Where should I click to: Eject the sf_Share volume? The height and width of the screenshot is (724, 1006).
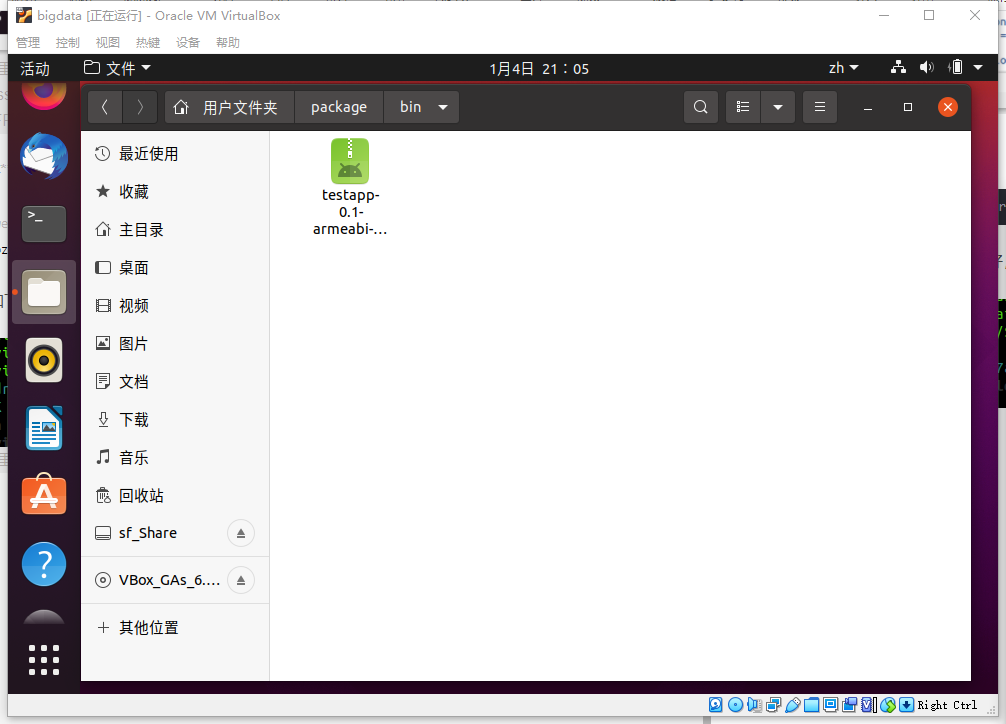[240, 533]
